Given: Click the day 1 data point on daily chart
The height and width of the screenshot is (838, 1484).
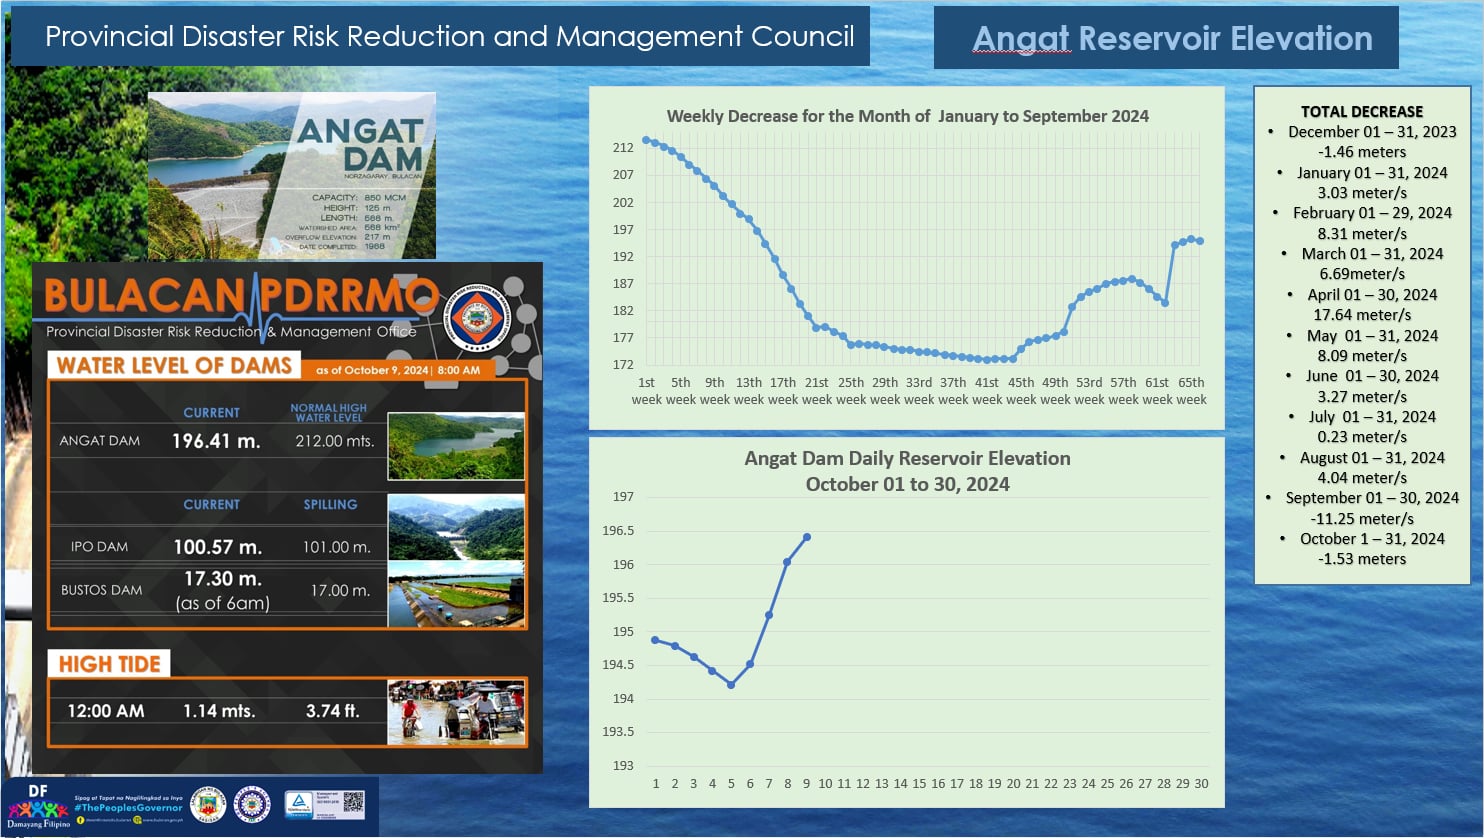Looking at the screenshot, I should pos(655,640).
